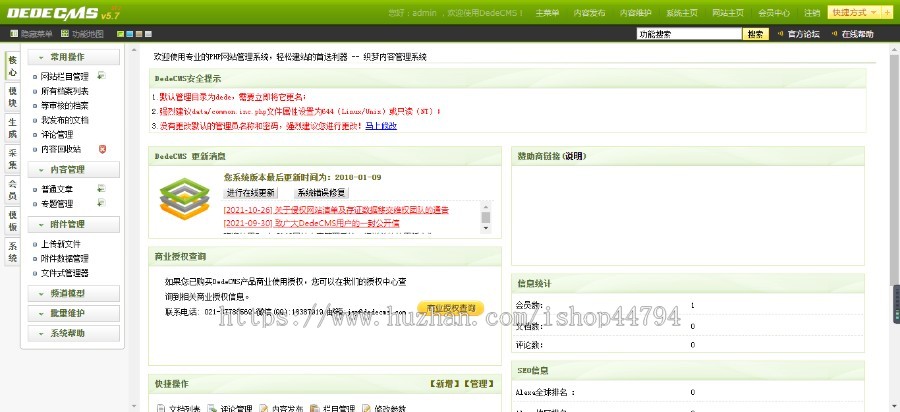Select the tan skin color swatch
The image size is (900, 412).
[x=138, y=34]
